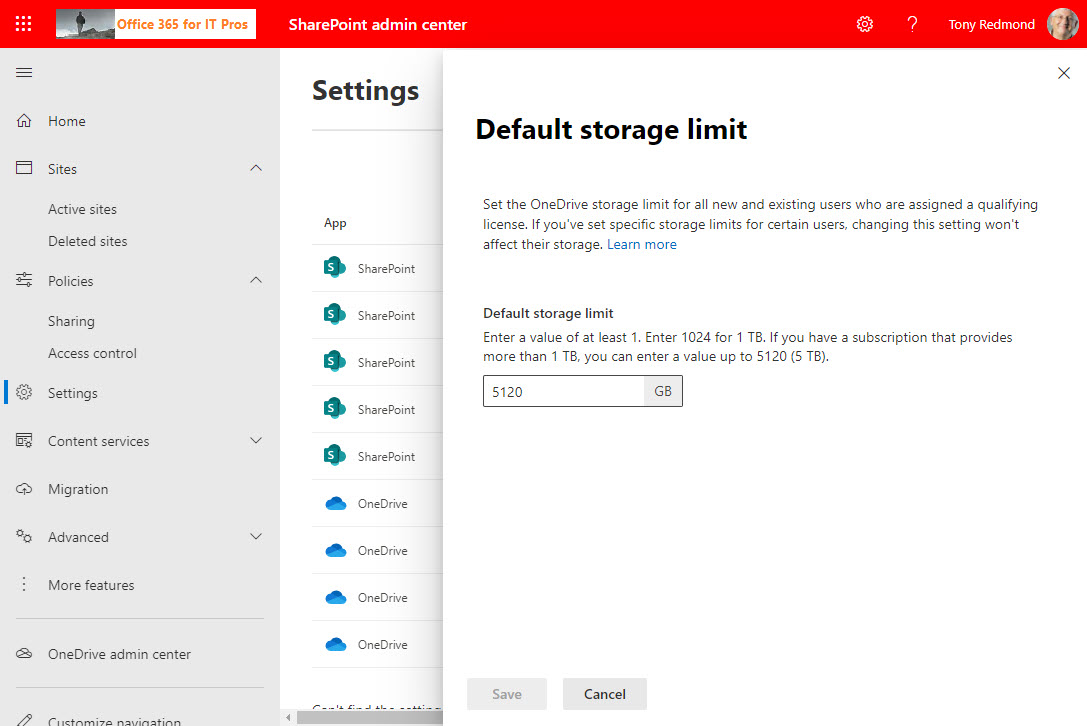Collapse the Sites section chevron
The width and height of the screenshot is (1087, 726).
point(256,168)
